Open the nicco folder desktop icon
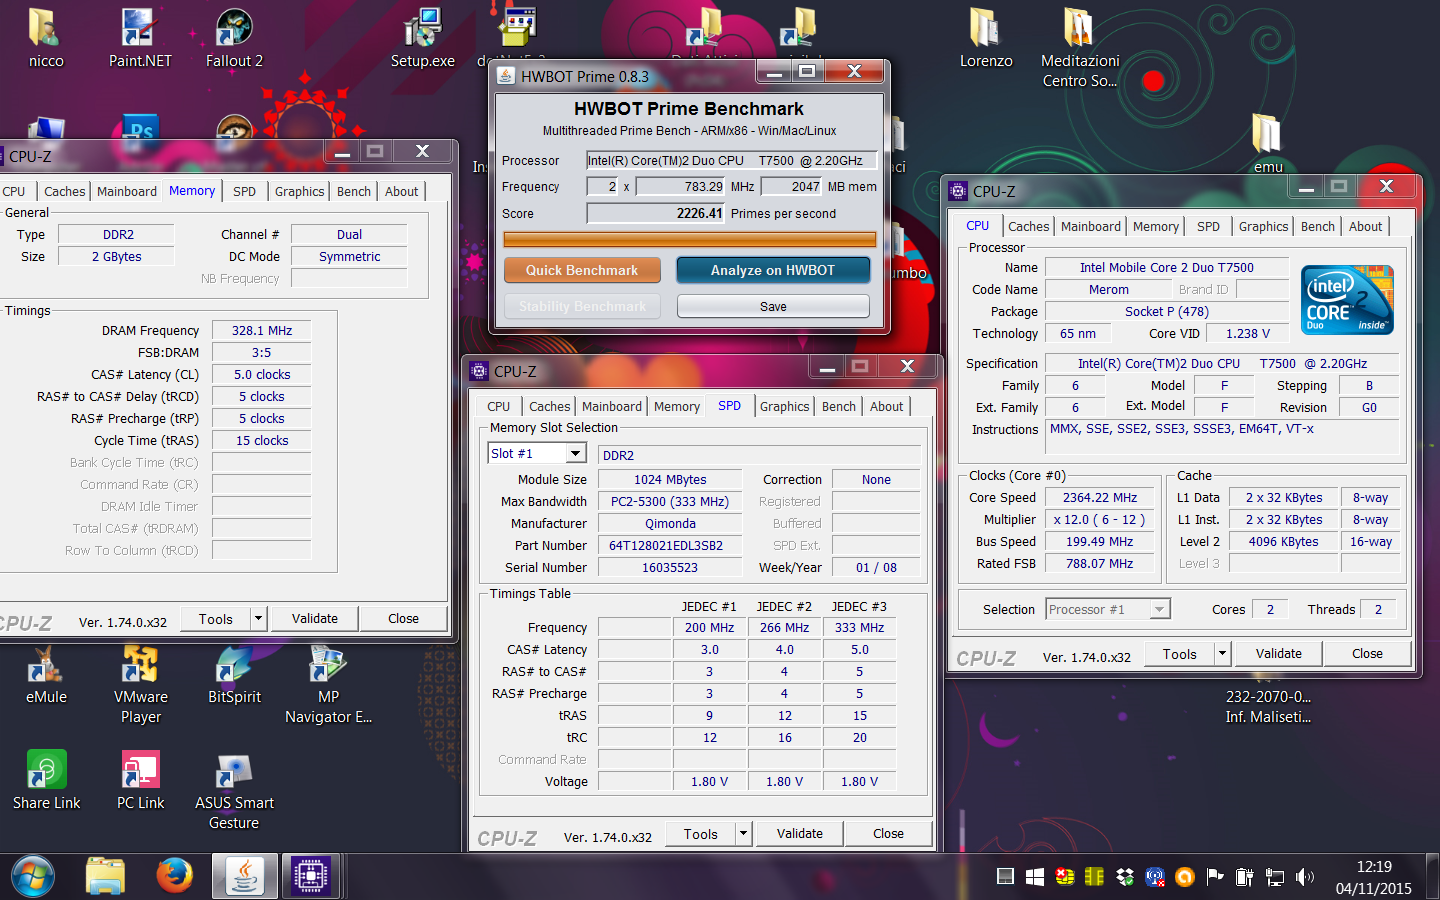This screenshot has width=1440, height=900. point(46,38)
